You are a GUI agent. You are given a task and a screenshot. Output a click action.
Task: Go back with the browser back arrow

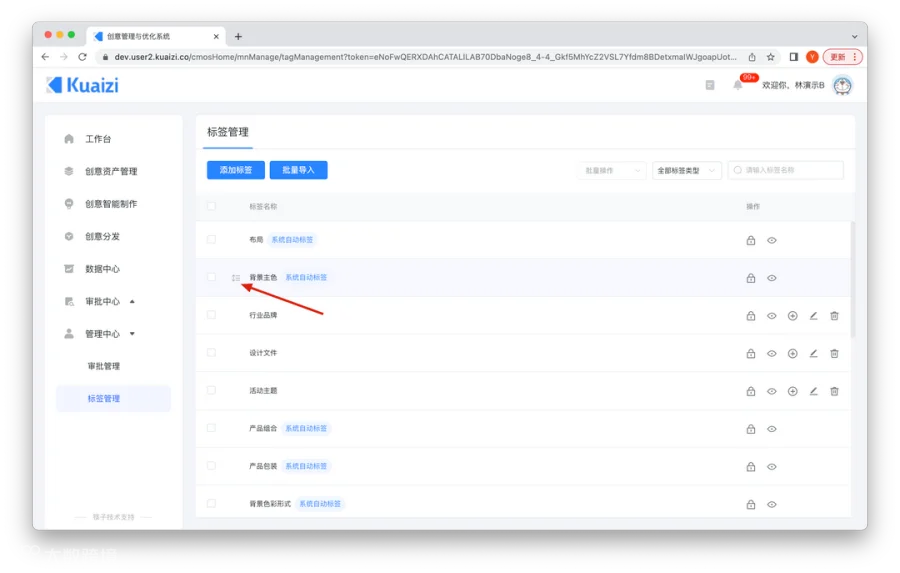(x=45, y=57)
